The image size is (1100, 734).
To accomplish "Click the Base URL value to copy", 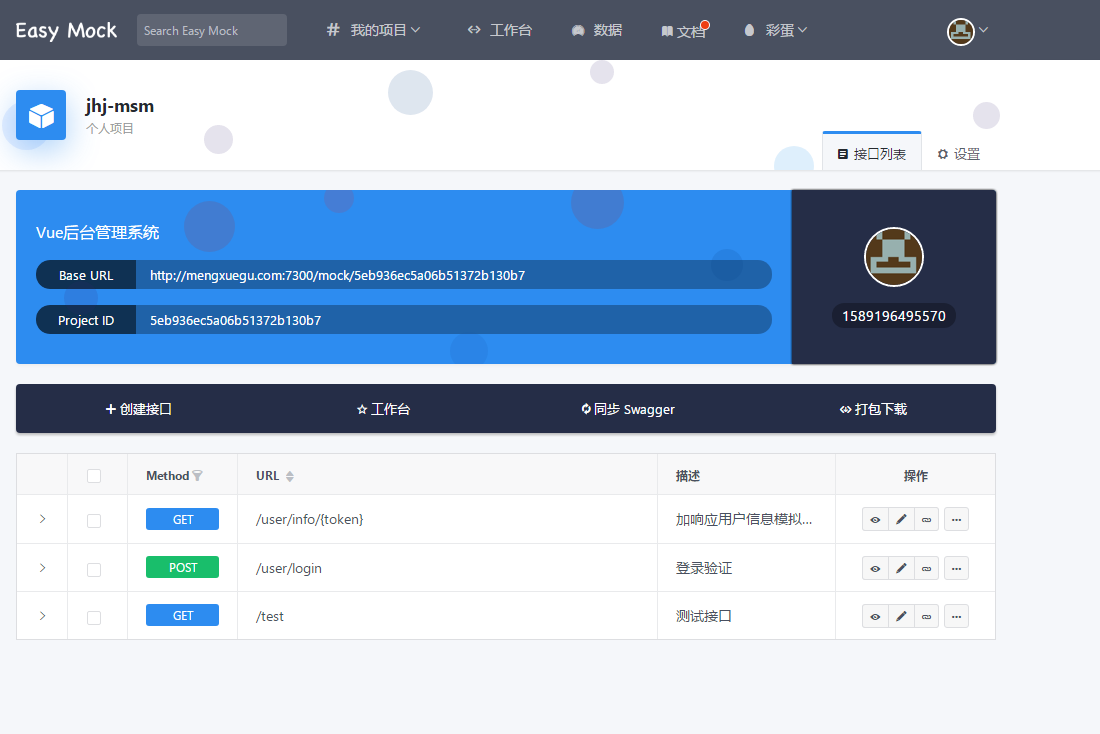I will [337, 275].
